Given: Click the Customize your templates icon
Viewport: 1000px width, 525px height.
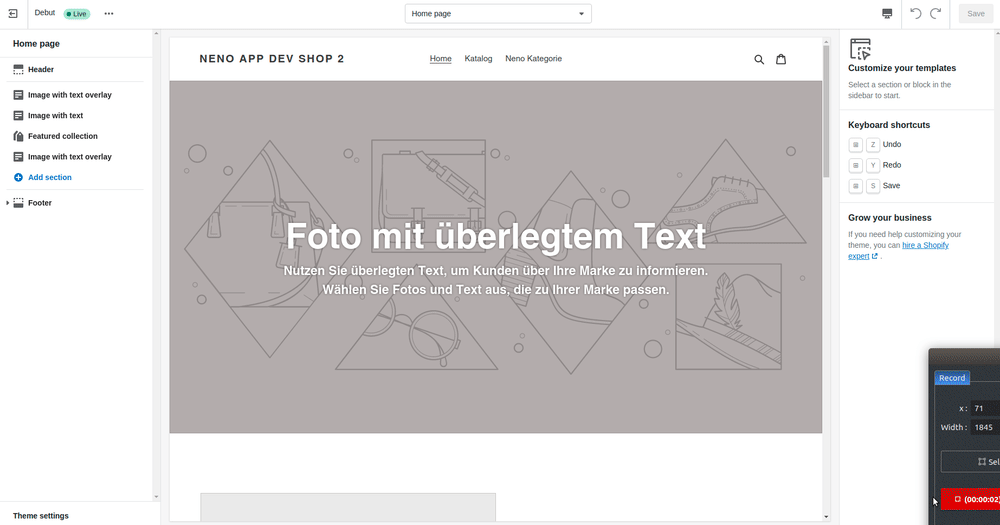Looking at the screenshot, I should (860, 48).
